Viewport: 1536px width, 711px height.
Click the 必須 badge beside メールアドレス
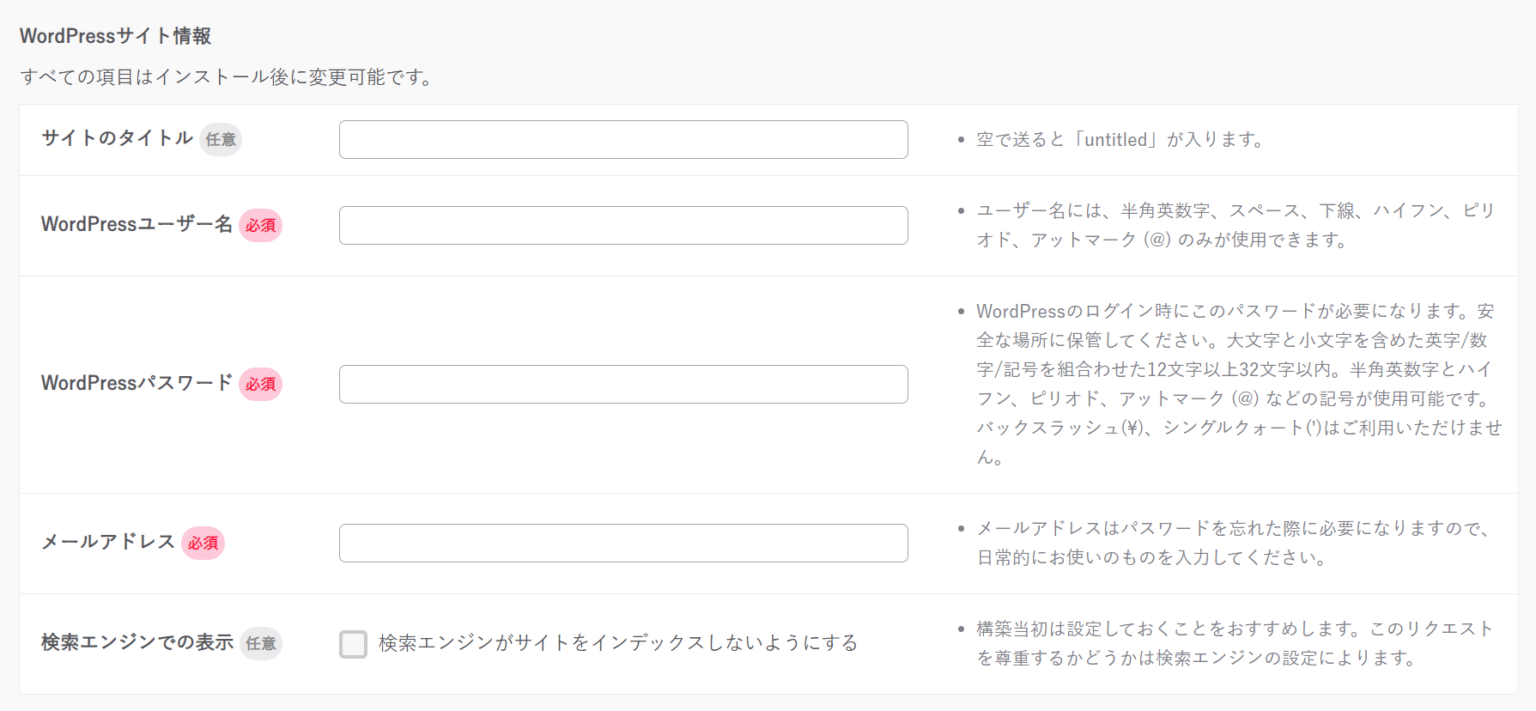pos(203,543)
